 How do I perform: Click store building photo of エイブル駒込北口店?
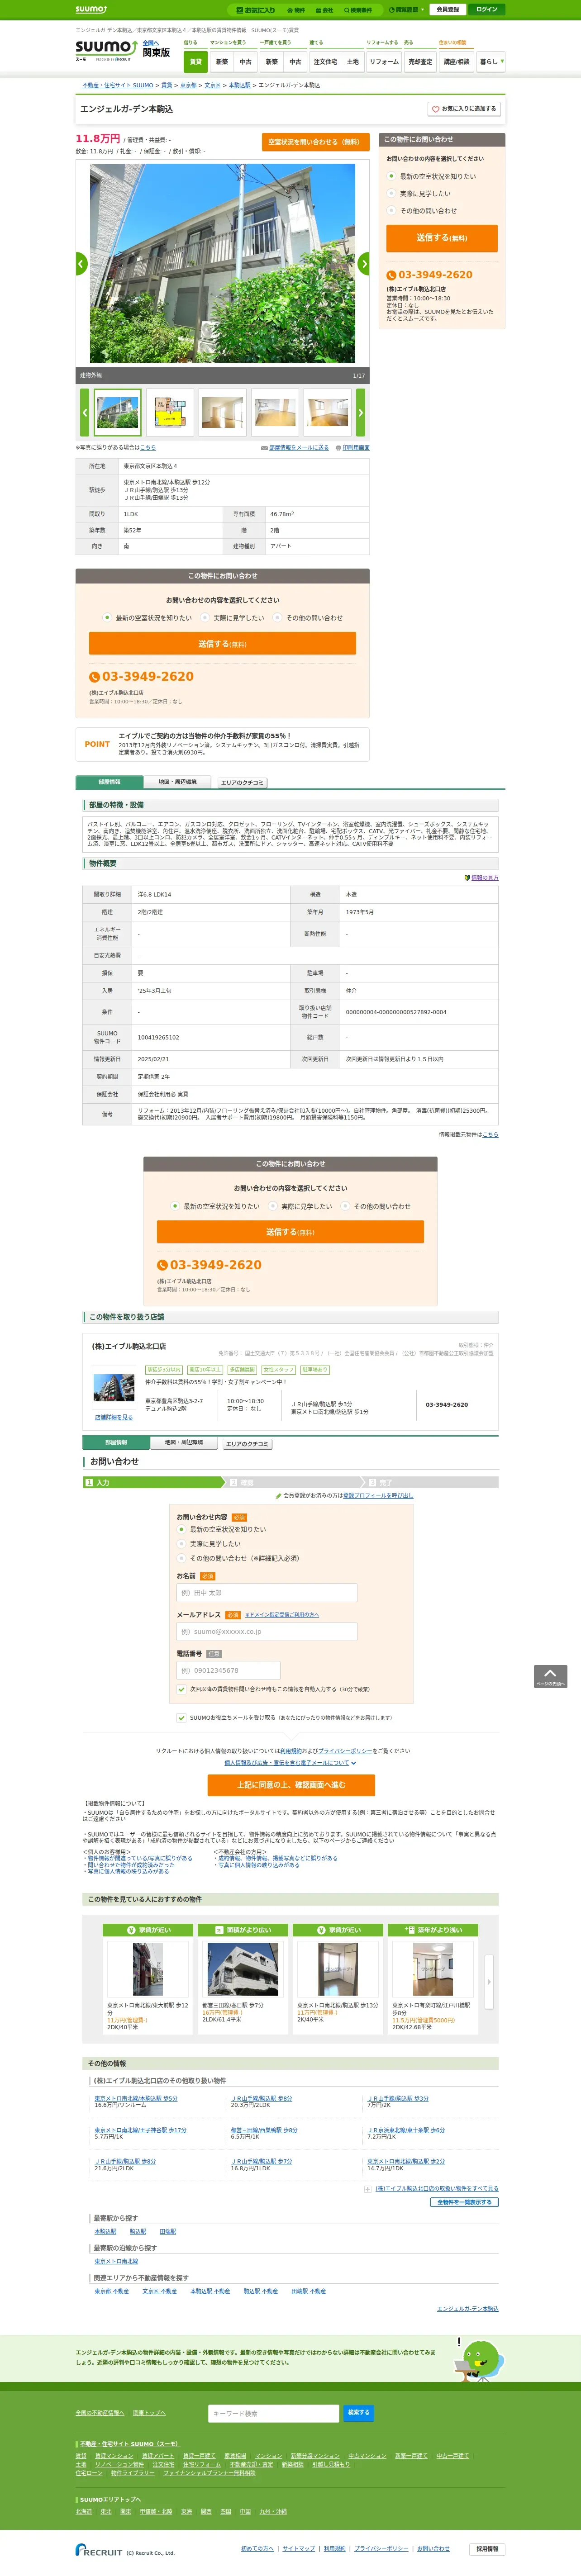pyautogui.click(x=114, y=1388)
